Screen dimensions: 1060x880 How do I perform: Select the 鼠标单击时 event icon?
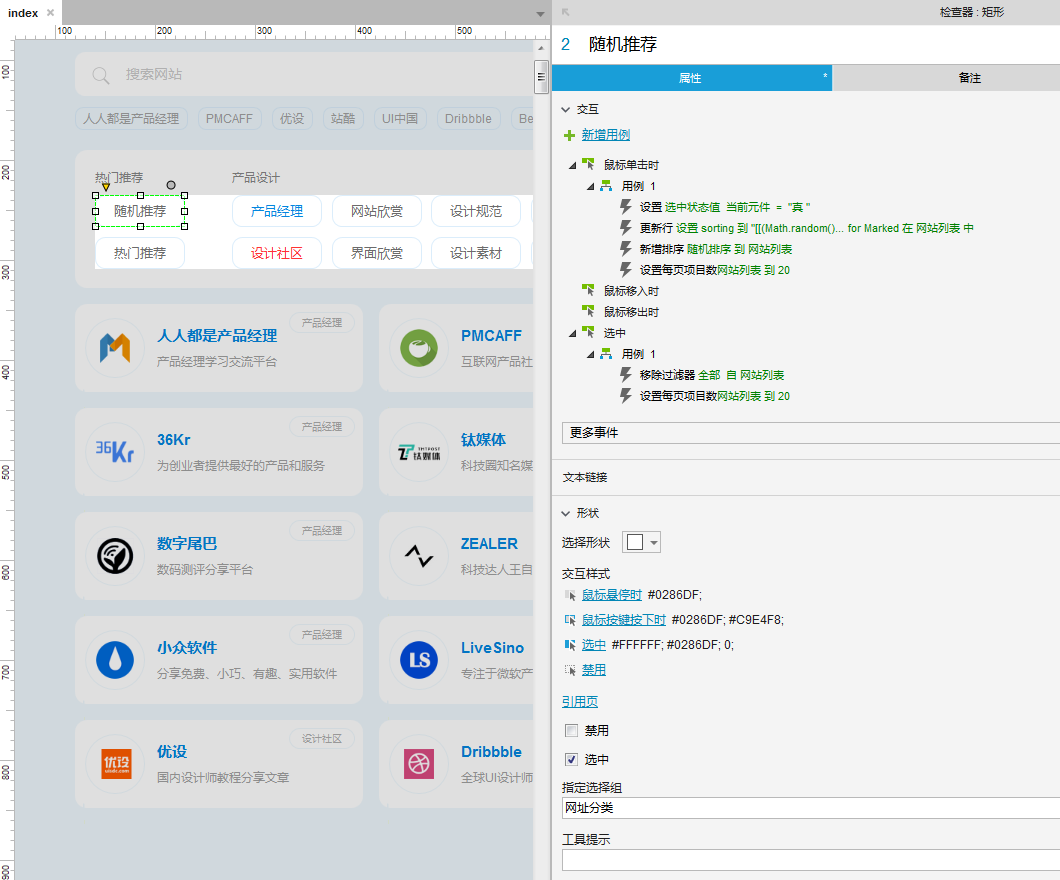pos(588,164)
